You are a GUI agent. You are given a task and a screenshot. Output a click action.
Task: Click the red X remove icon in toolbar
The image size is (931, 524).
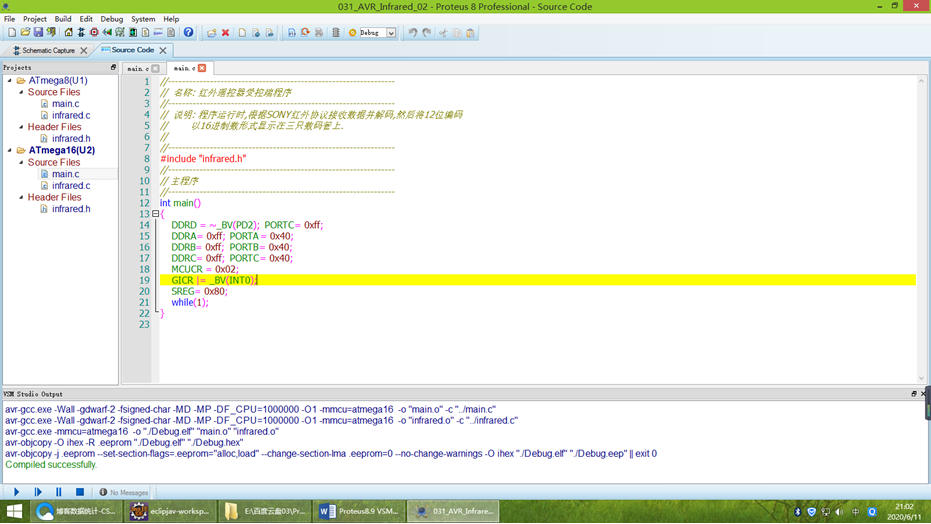pos(225,33)
